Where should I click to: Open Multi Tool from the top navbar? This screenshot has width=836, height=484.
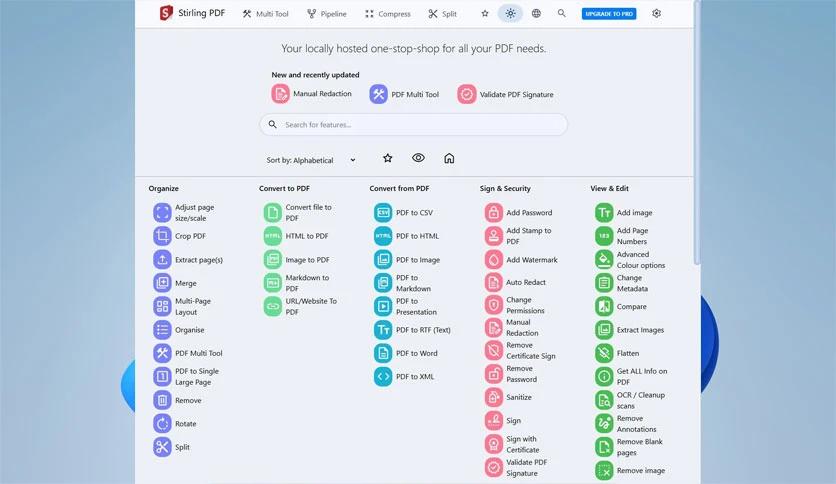pos(265,14)
